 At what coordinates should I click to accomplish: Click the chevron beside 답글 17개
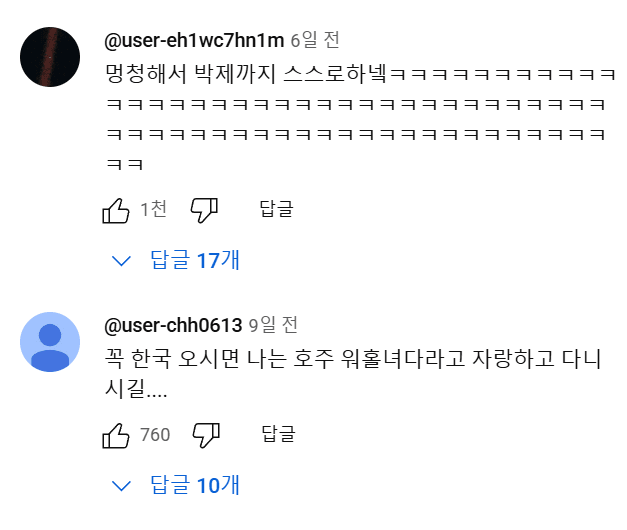122,261
